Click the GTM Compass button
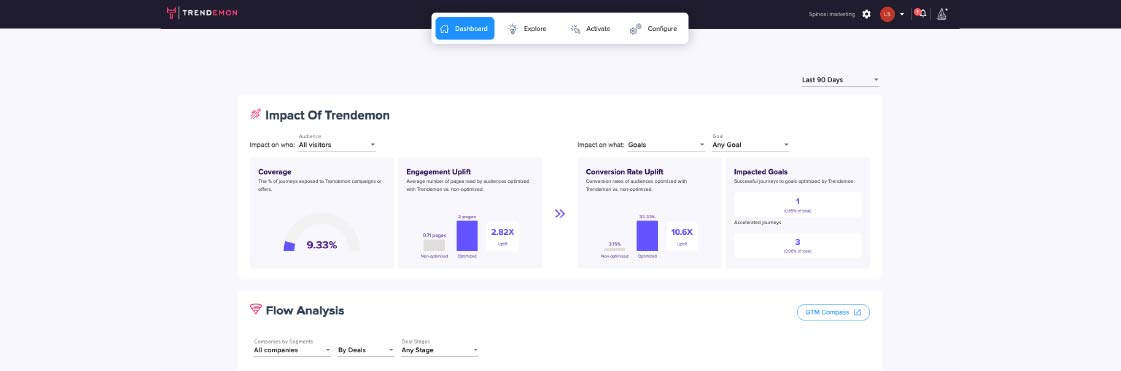The height and width of the screenshot is (371, 1121). (x=833, y=312)
